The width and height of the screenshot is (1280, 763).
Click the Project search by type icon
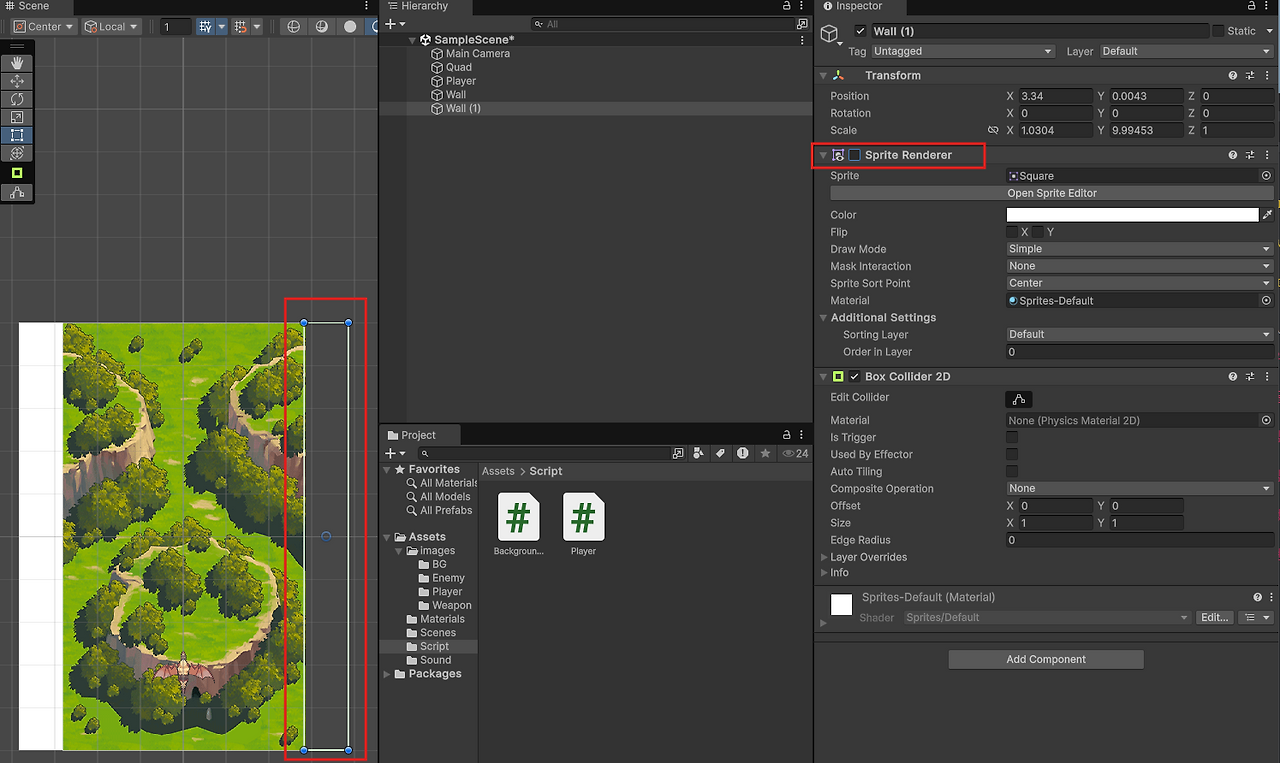point(699,453)
